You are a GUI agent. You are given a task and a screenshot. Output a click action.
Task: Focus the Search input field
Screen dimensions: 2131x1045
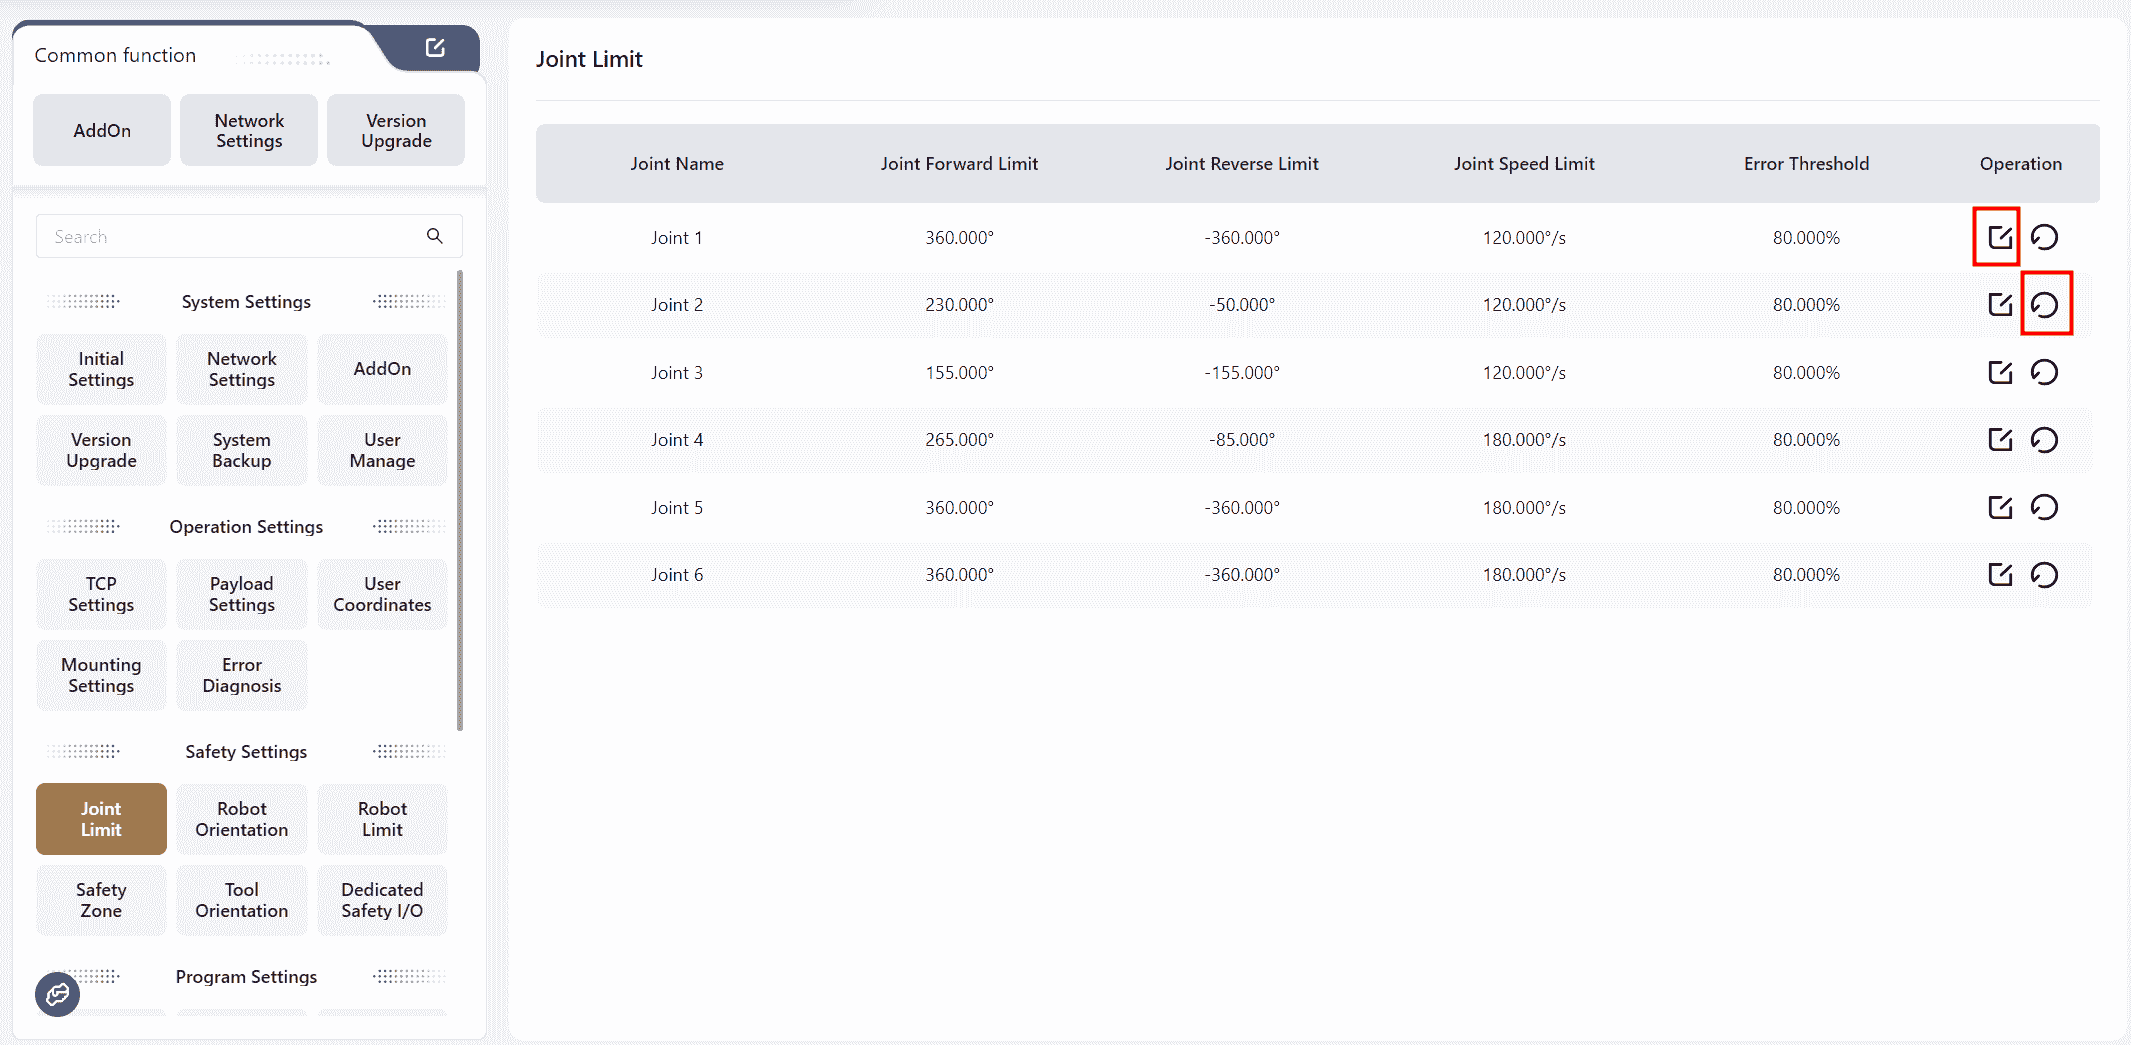click(x=230, y=236)
